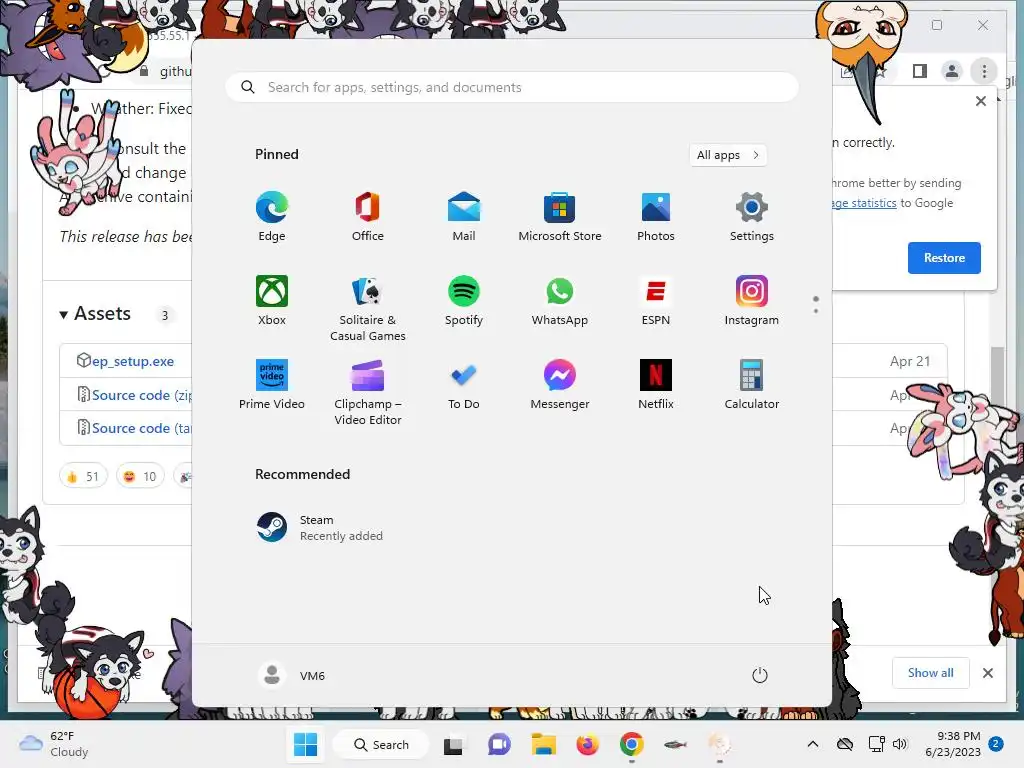This screenshot has width=1024, height=768.
Task: Launch the Xbox app
Action: [x=272, y=300]
